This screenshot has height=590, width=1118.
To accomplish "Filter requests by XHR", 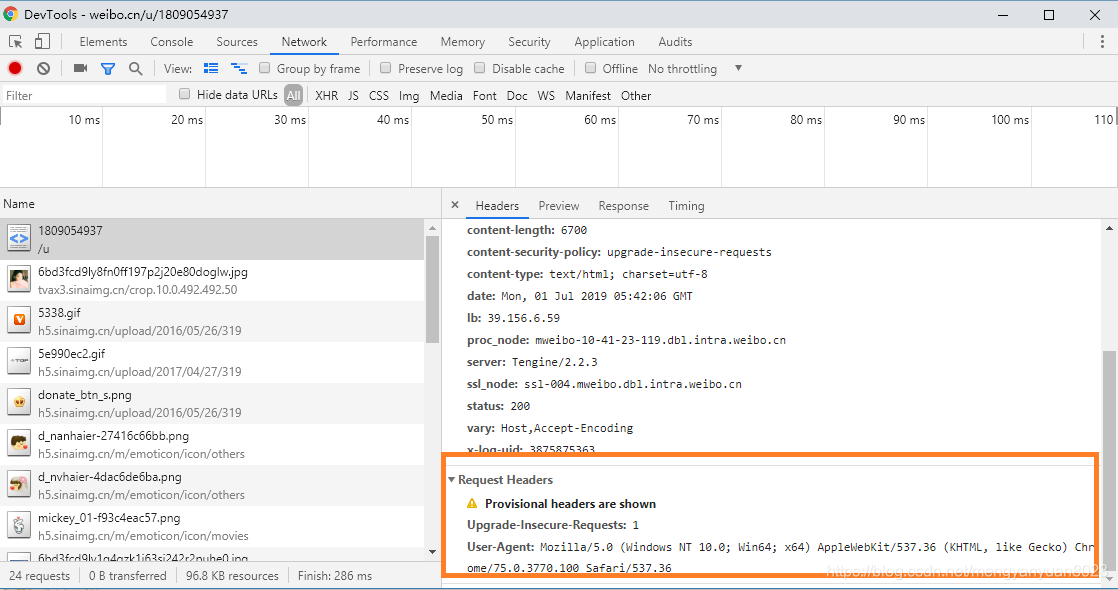I will pyautogui.click(x=327, y=95).
